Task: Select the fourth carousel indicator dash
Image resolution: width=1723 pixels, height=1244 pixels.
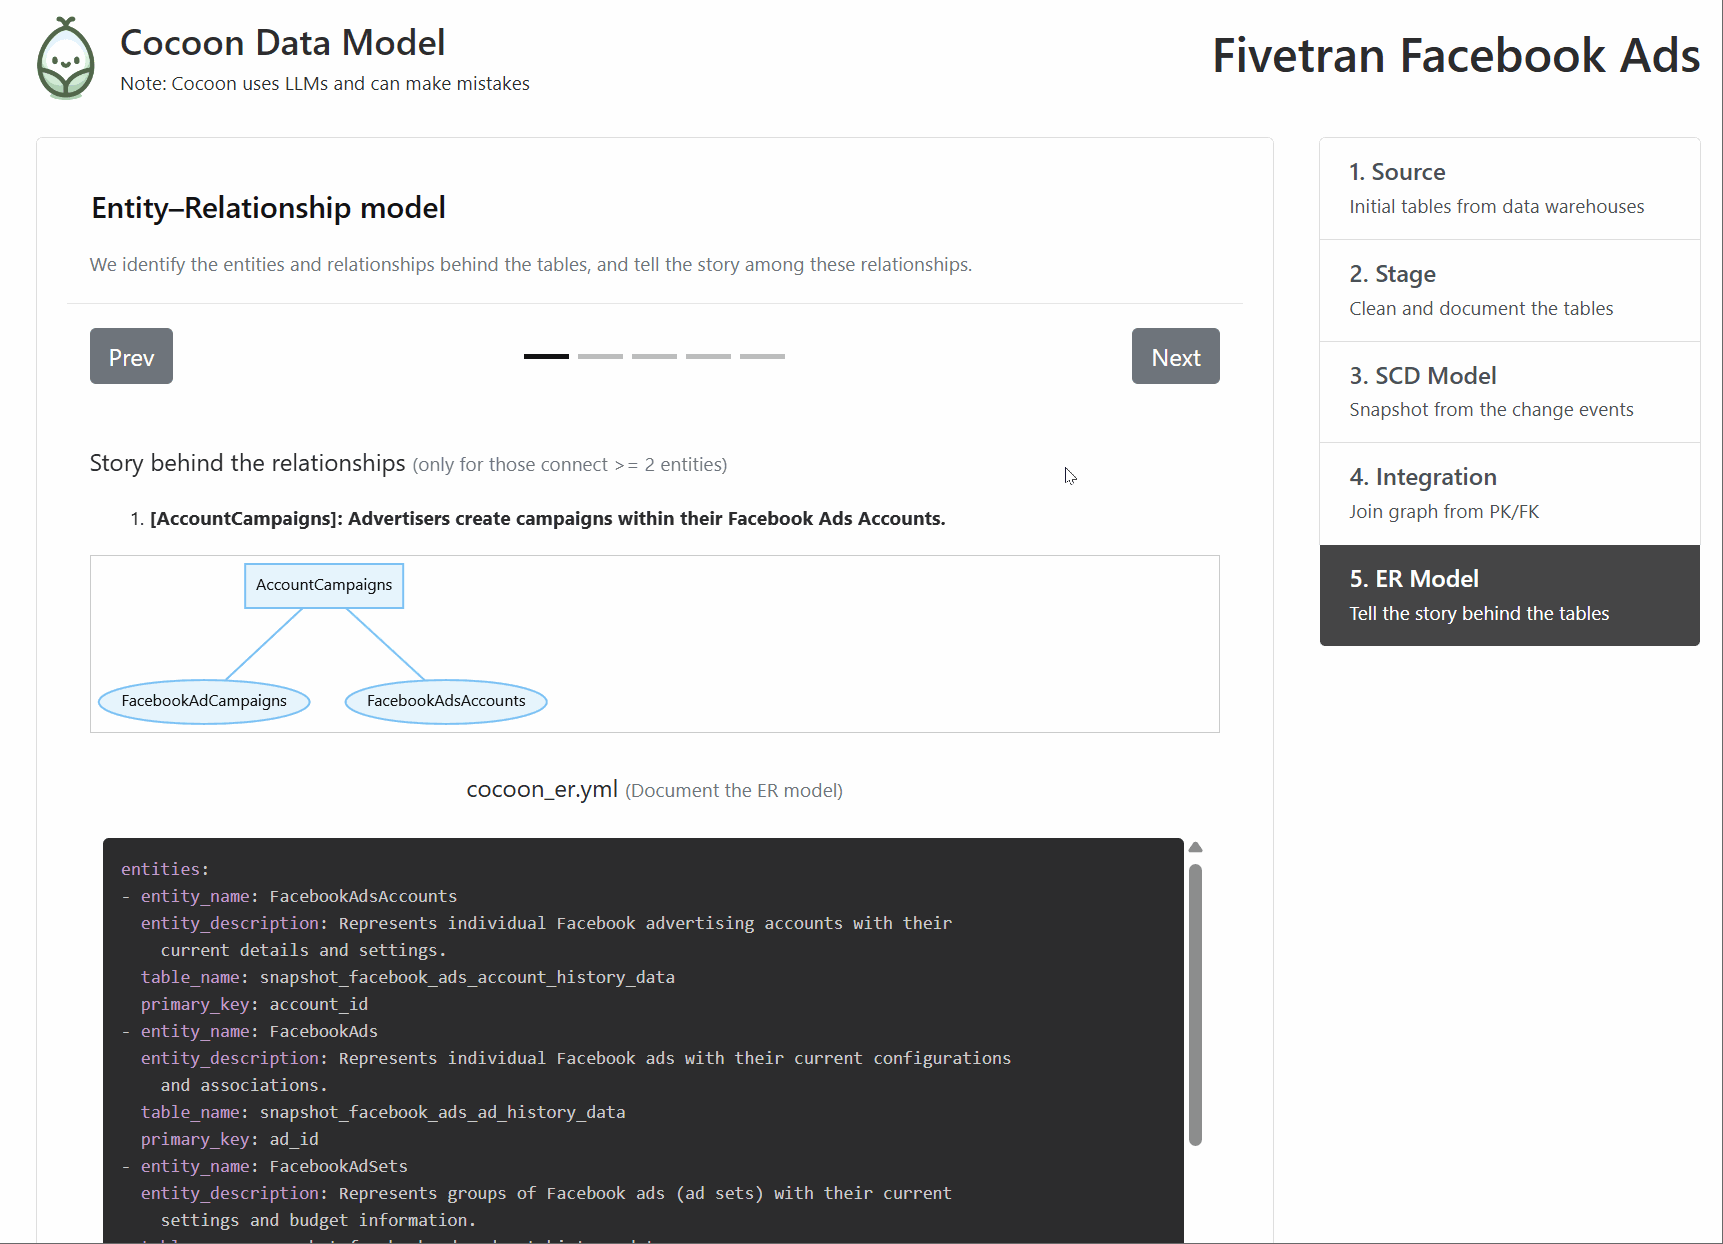Action: (x=708, y=356)
